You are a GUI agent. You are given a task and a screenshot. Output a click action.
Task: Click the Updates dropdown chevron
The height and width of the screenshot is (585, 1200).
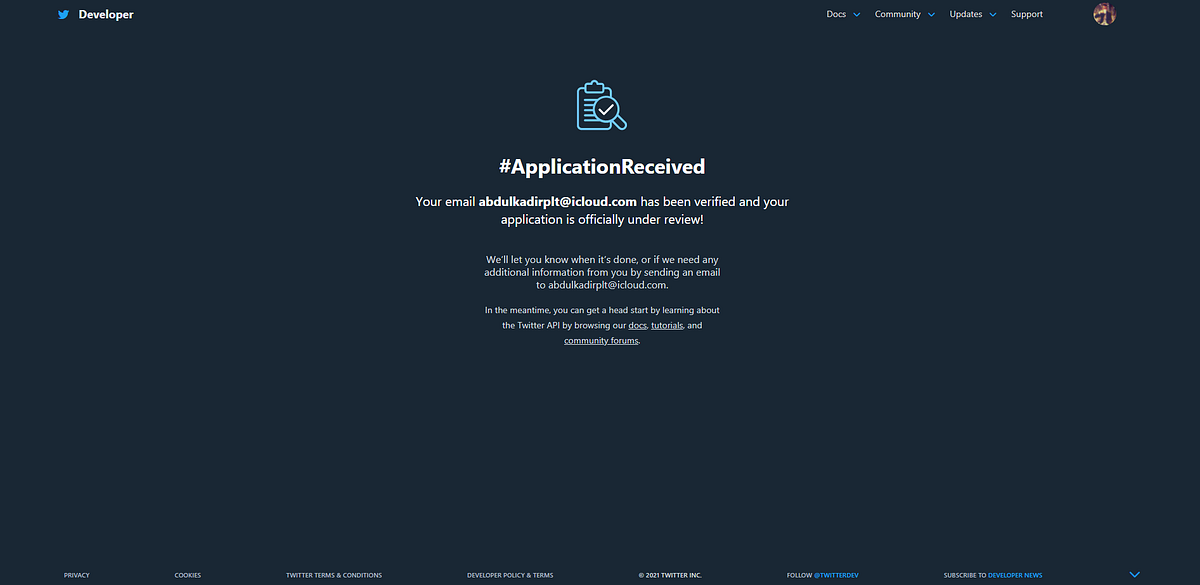(993, 14)
